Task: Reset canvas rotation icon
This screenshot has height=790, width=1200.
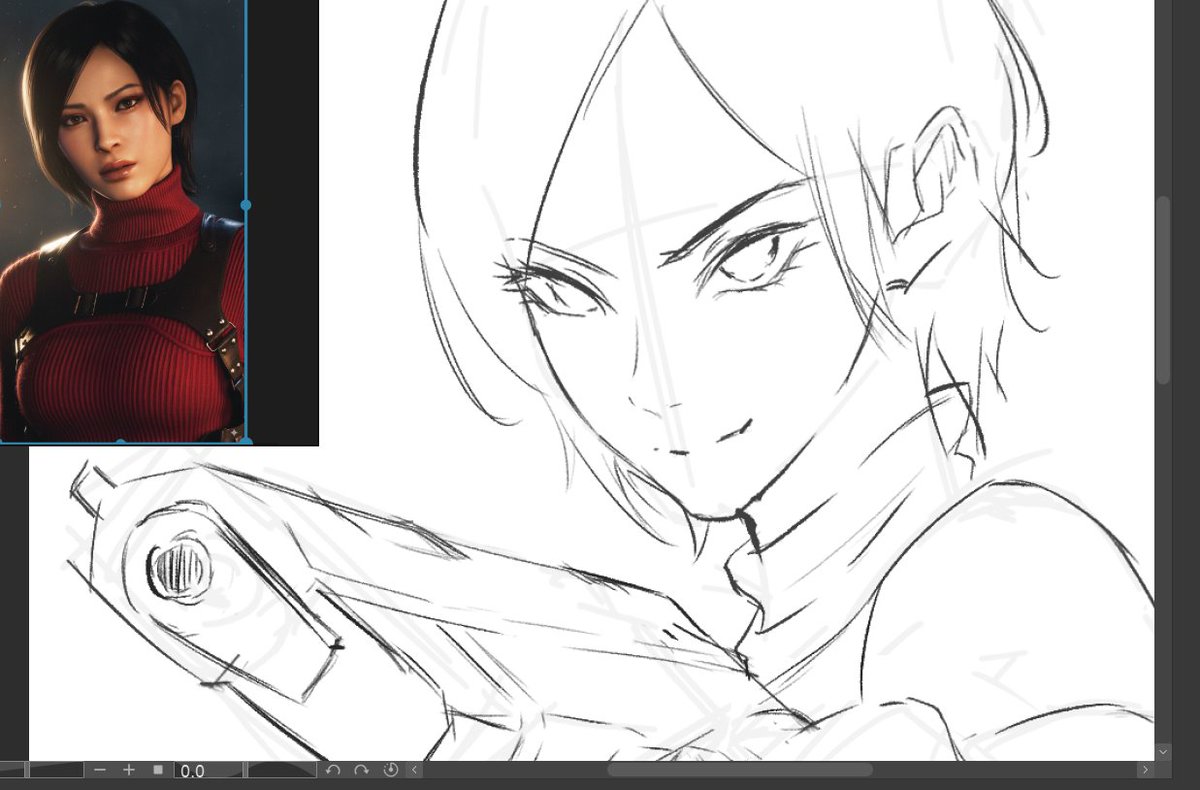Action: 390,770
